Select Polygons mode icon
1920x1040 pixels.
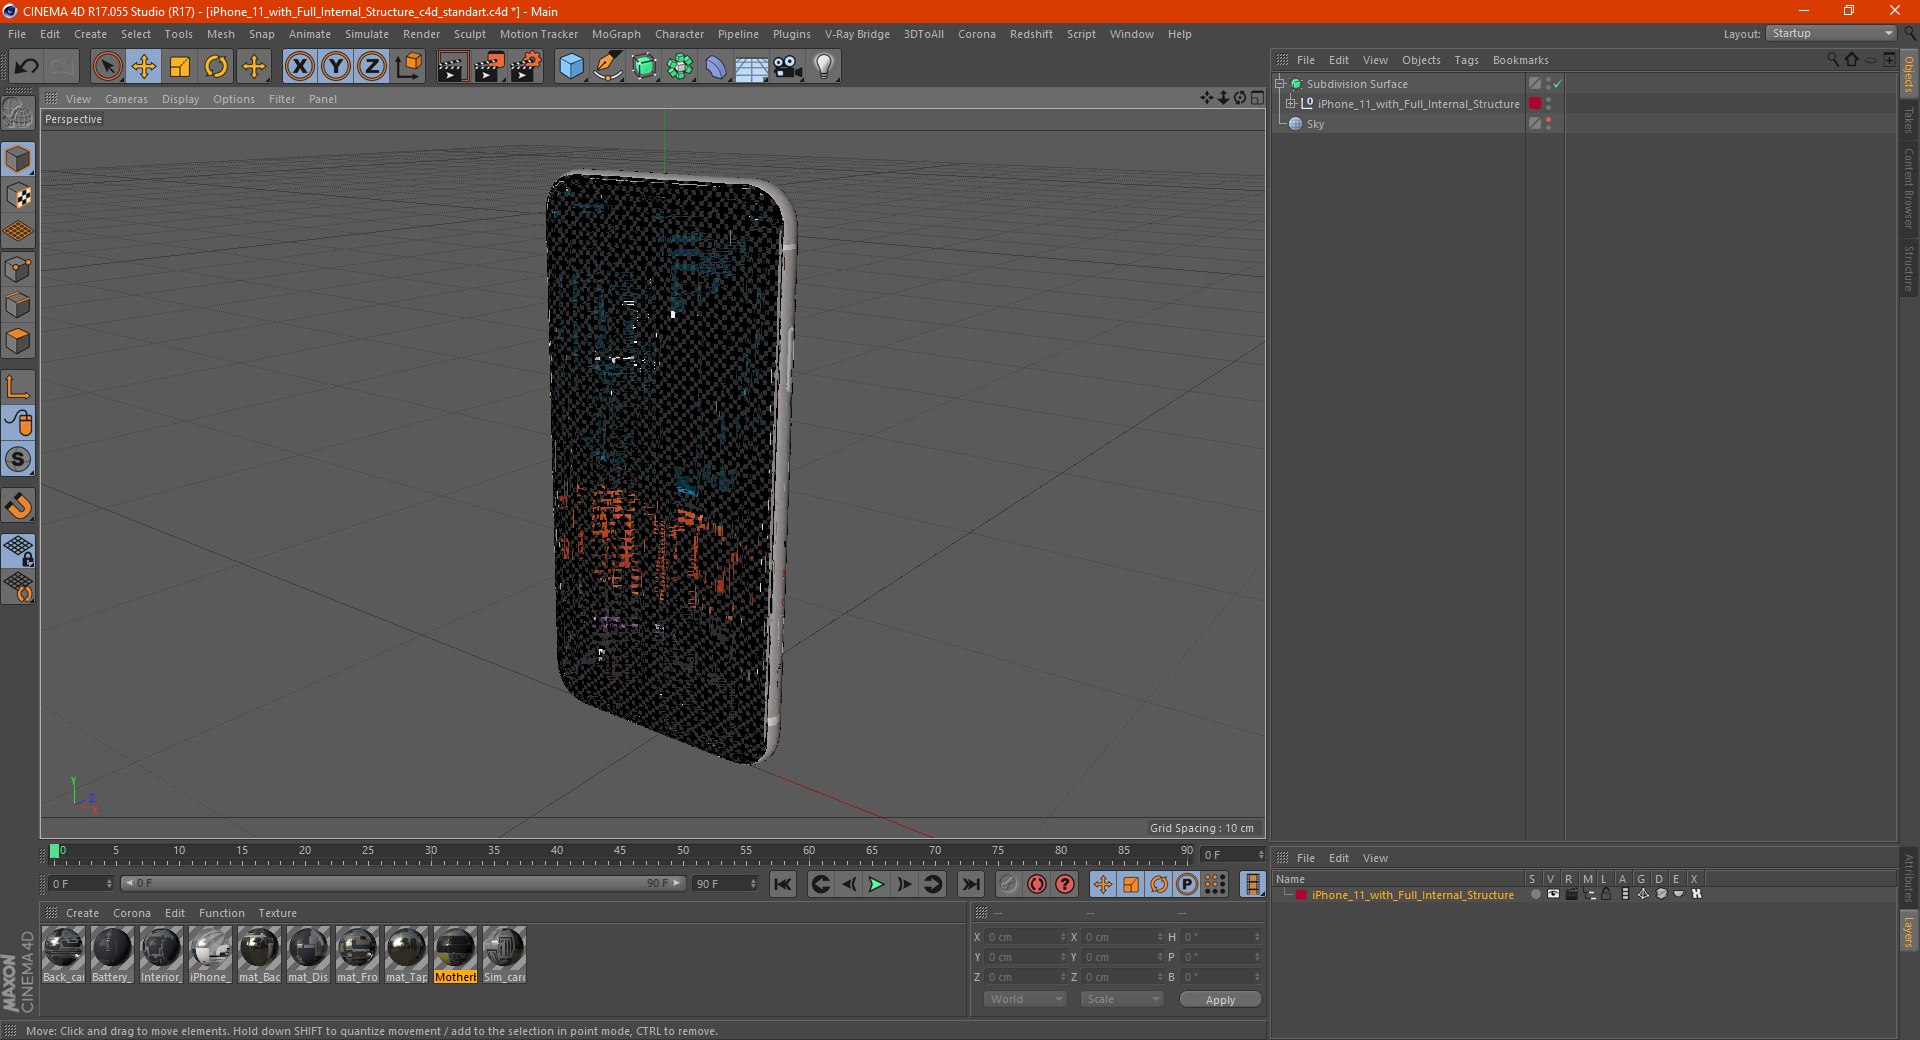(x=18, y=341)
